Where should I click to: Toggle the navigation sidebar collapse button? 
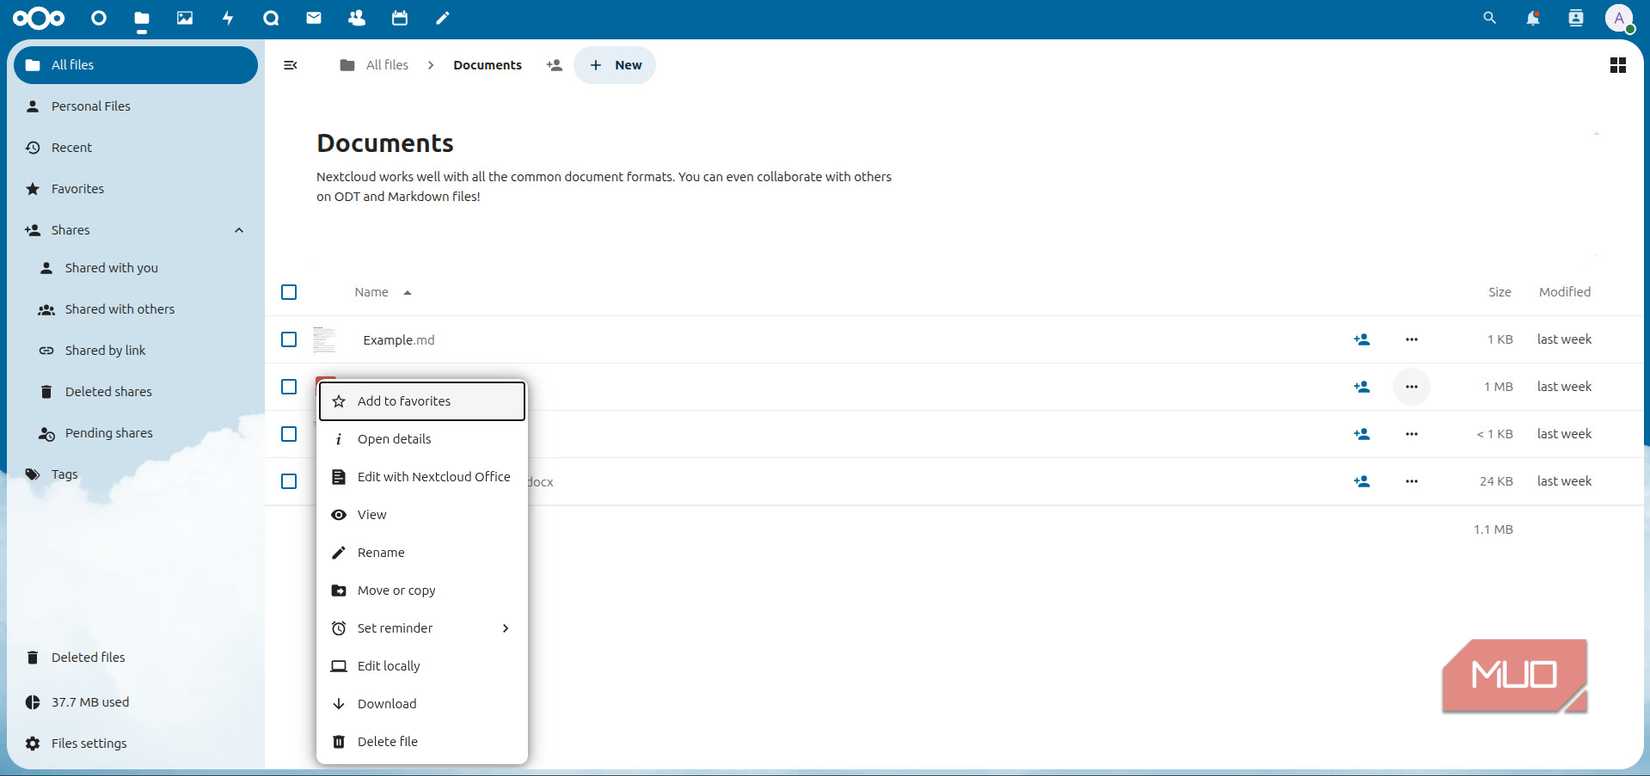(291, 65)
